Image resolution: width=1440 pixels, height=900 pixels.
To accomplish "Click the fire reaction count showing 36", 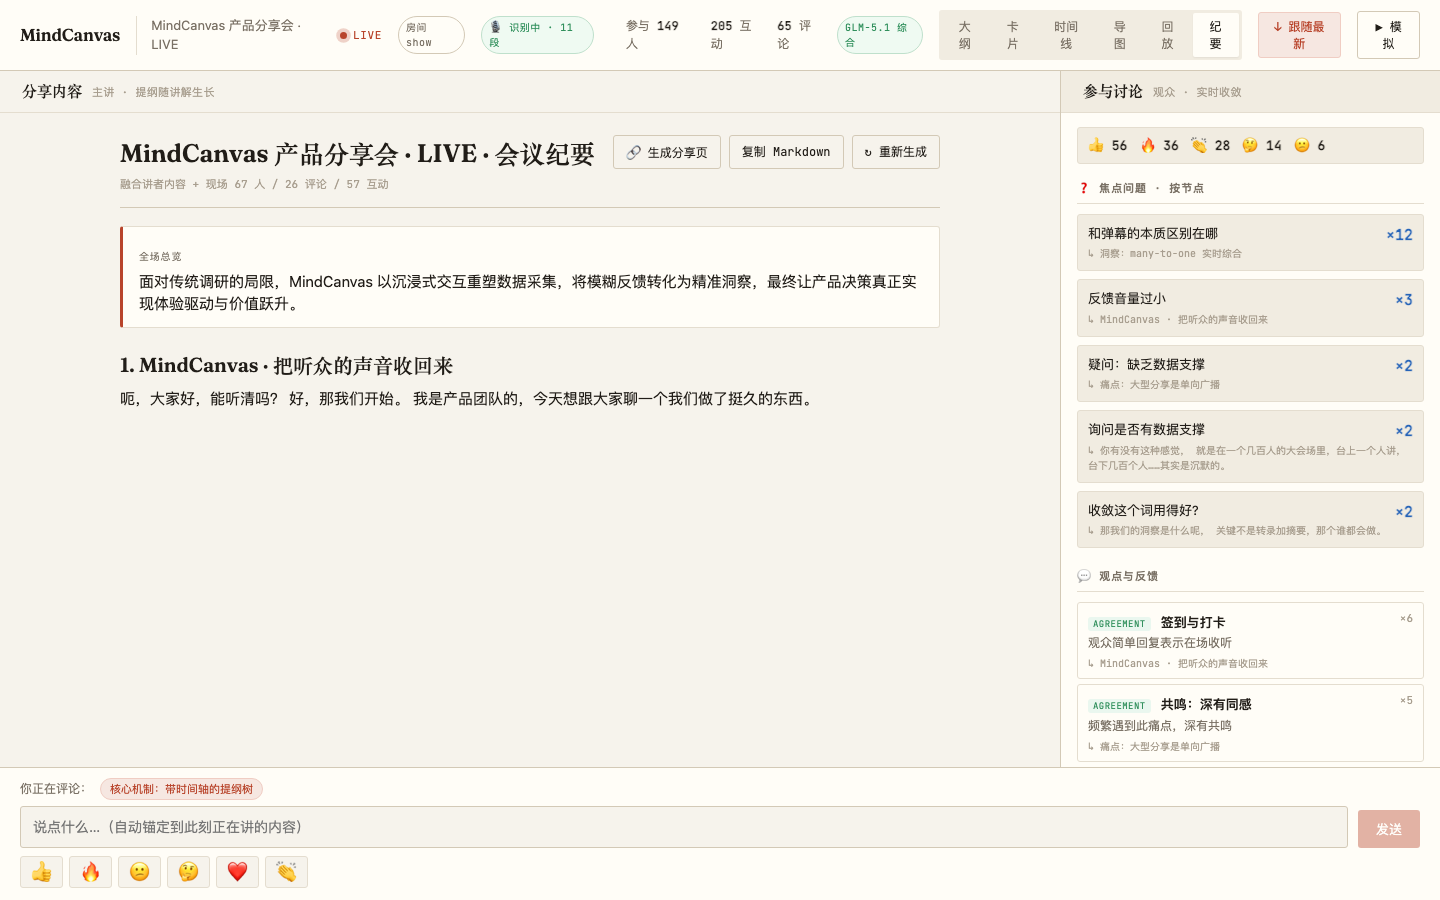I will (x=1160, y=145).
